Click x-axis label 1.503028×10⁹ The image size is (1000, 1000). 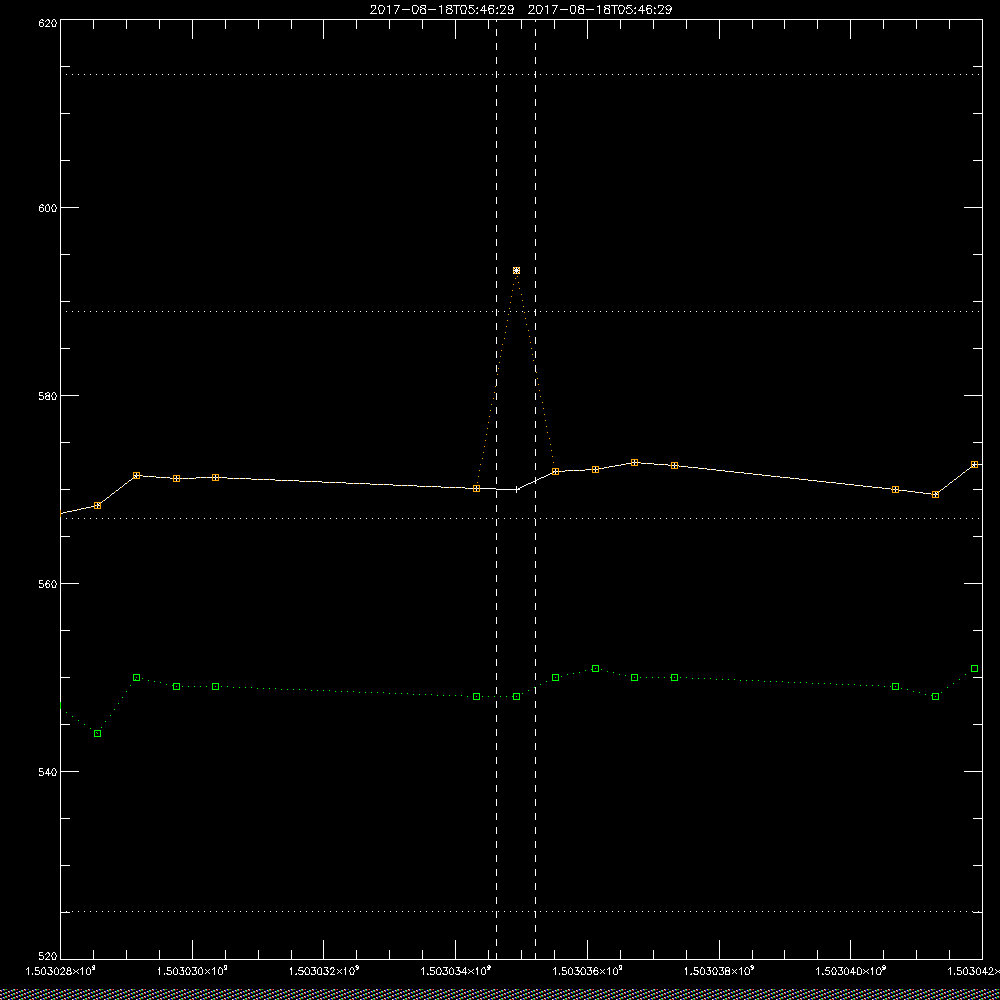[60, 971]
